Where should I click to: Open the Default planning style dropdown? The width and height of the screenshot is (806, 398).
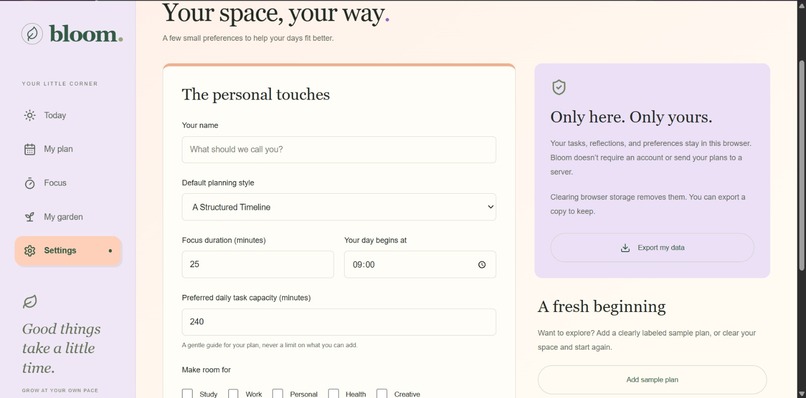[x=339, y=207]
